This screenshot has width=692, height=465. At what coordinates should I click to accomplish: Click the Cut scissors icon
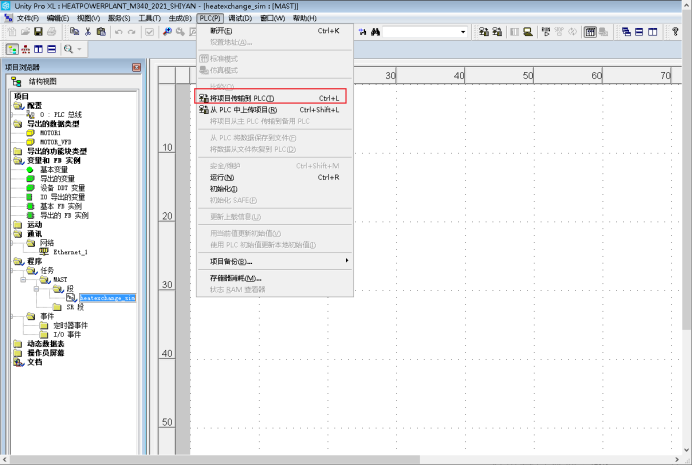(88, 32)
